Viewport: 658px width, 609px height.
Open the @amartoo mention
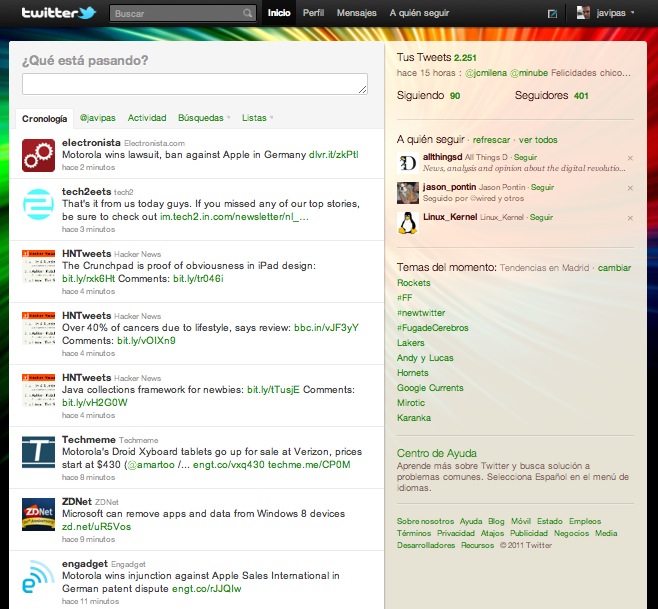point(151,465)
